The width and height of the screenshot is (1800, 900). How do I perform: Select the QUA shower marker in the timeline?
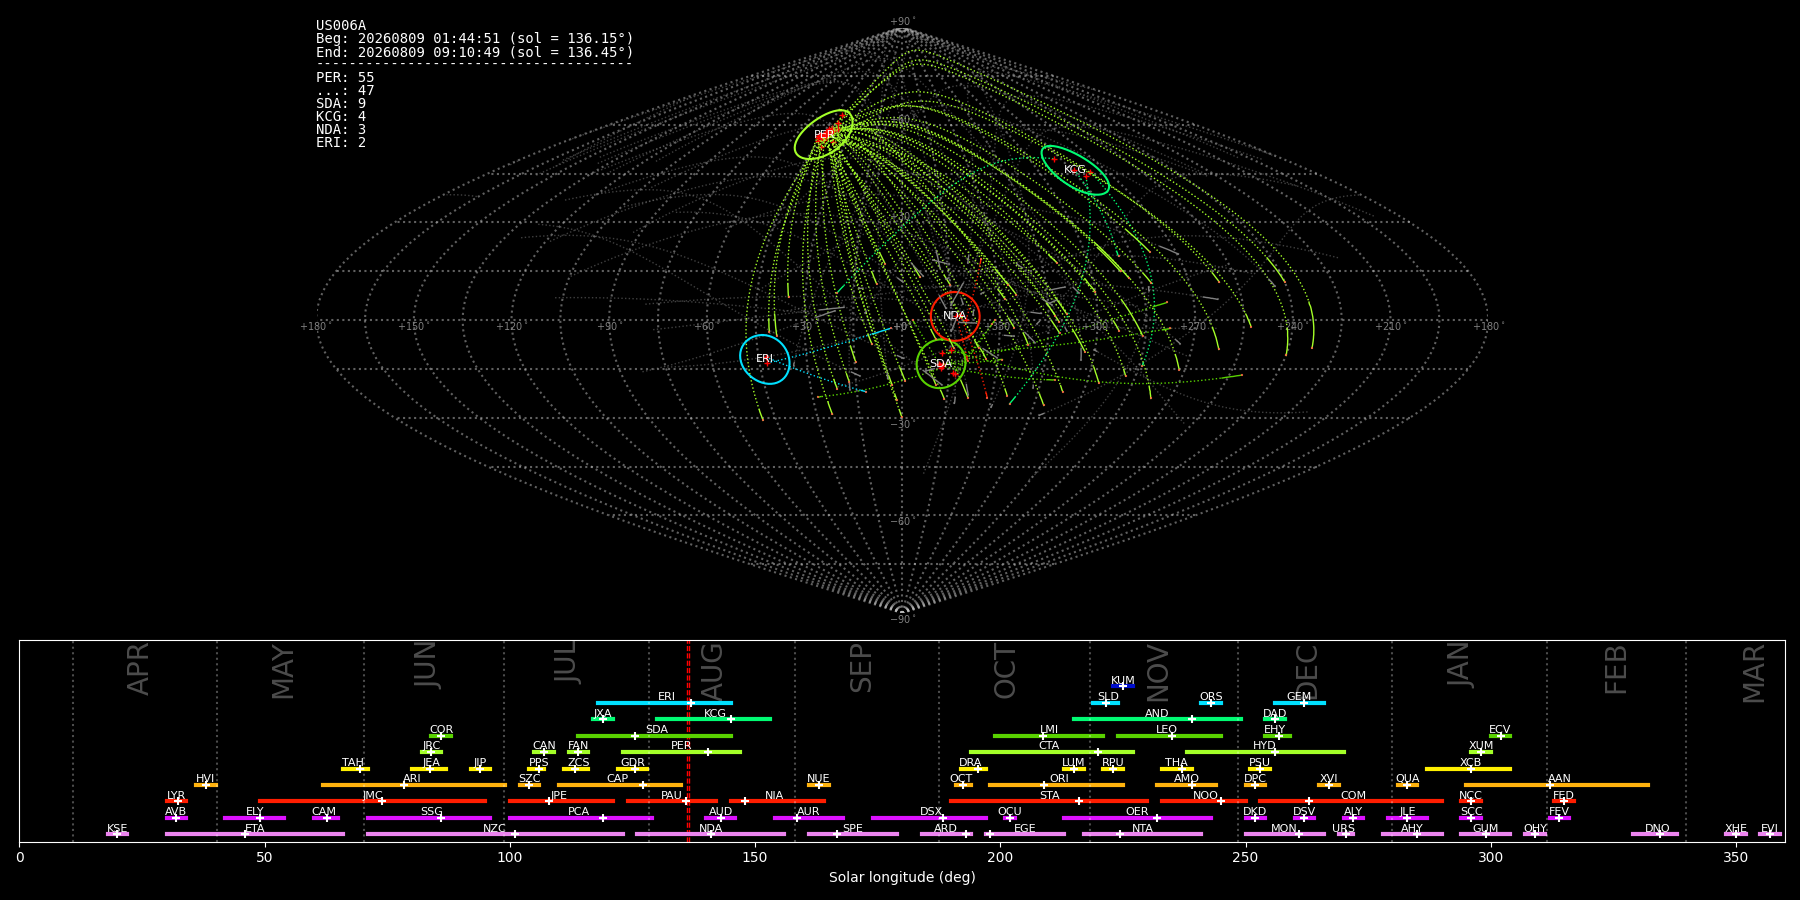[x=1407, y=785]
